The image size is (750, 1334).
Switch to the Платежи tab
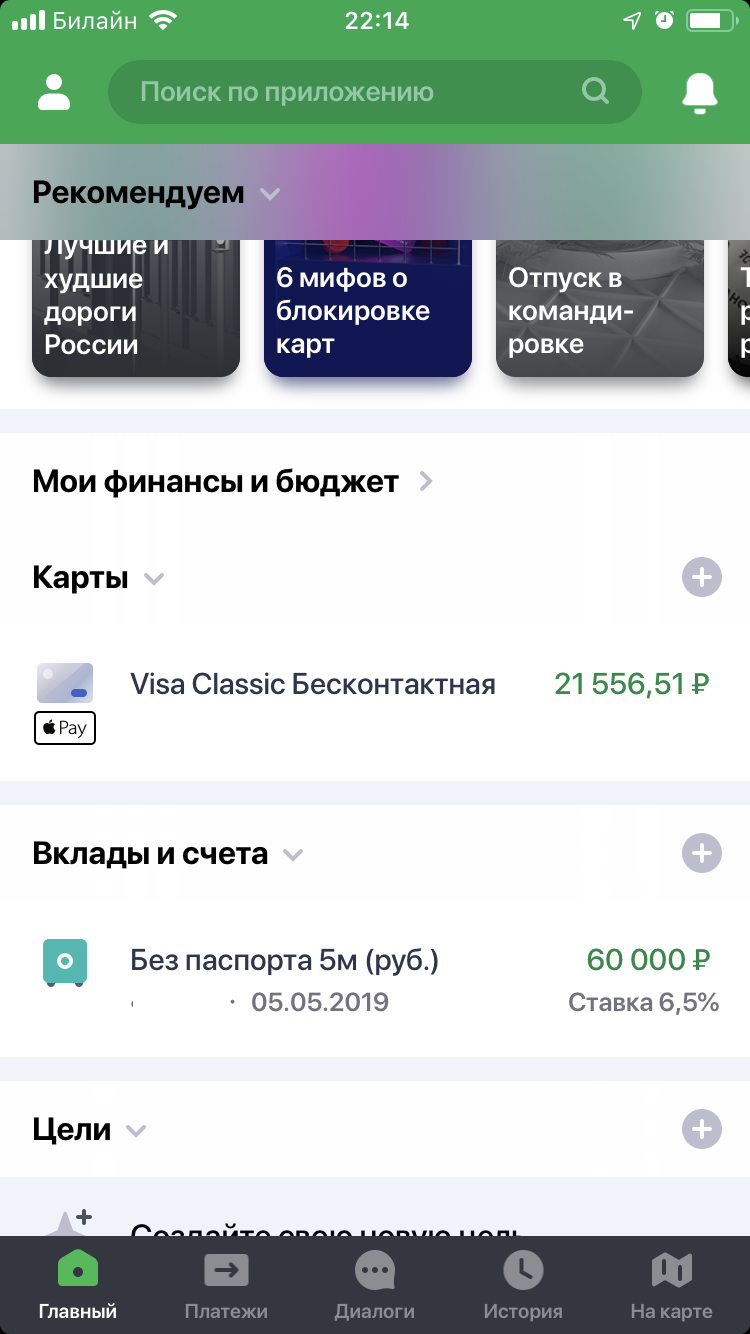pyautogui.click(x=226, y=1286)
